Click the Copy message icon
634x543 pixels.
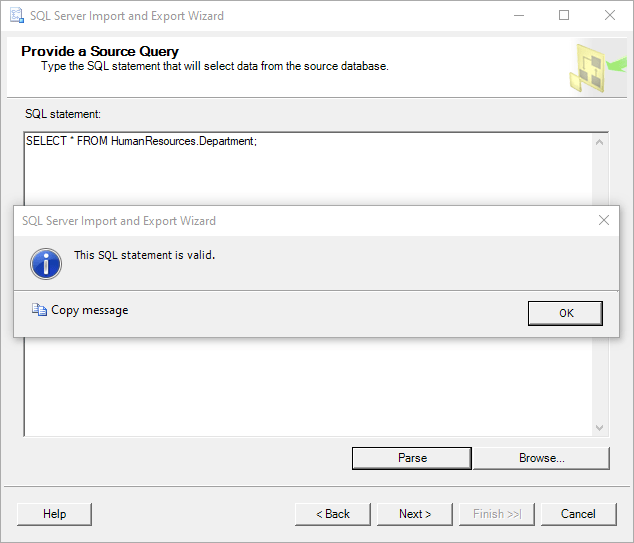point(39,310)
